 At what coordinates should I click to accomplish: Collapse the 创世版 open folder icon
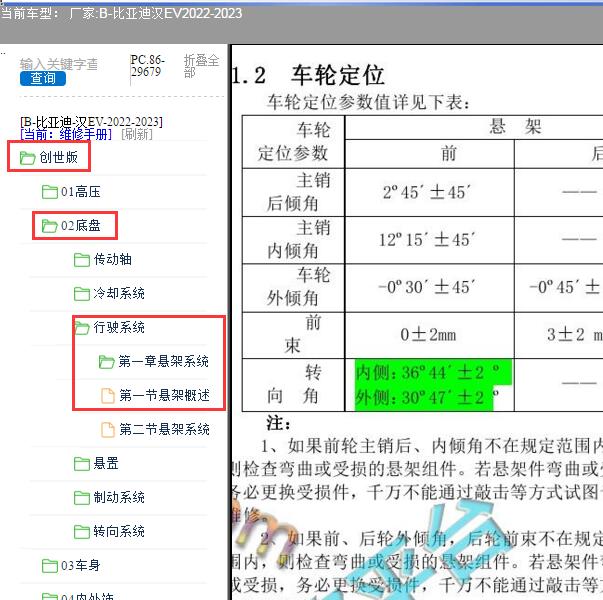pyautogui.click(x=27, y=158)
